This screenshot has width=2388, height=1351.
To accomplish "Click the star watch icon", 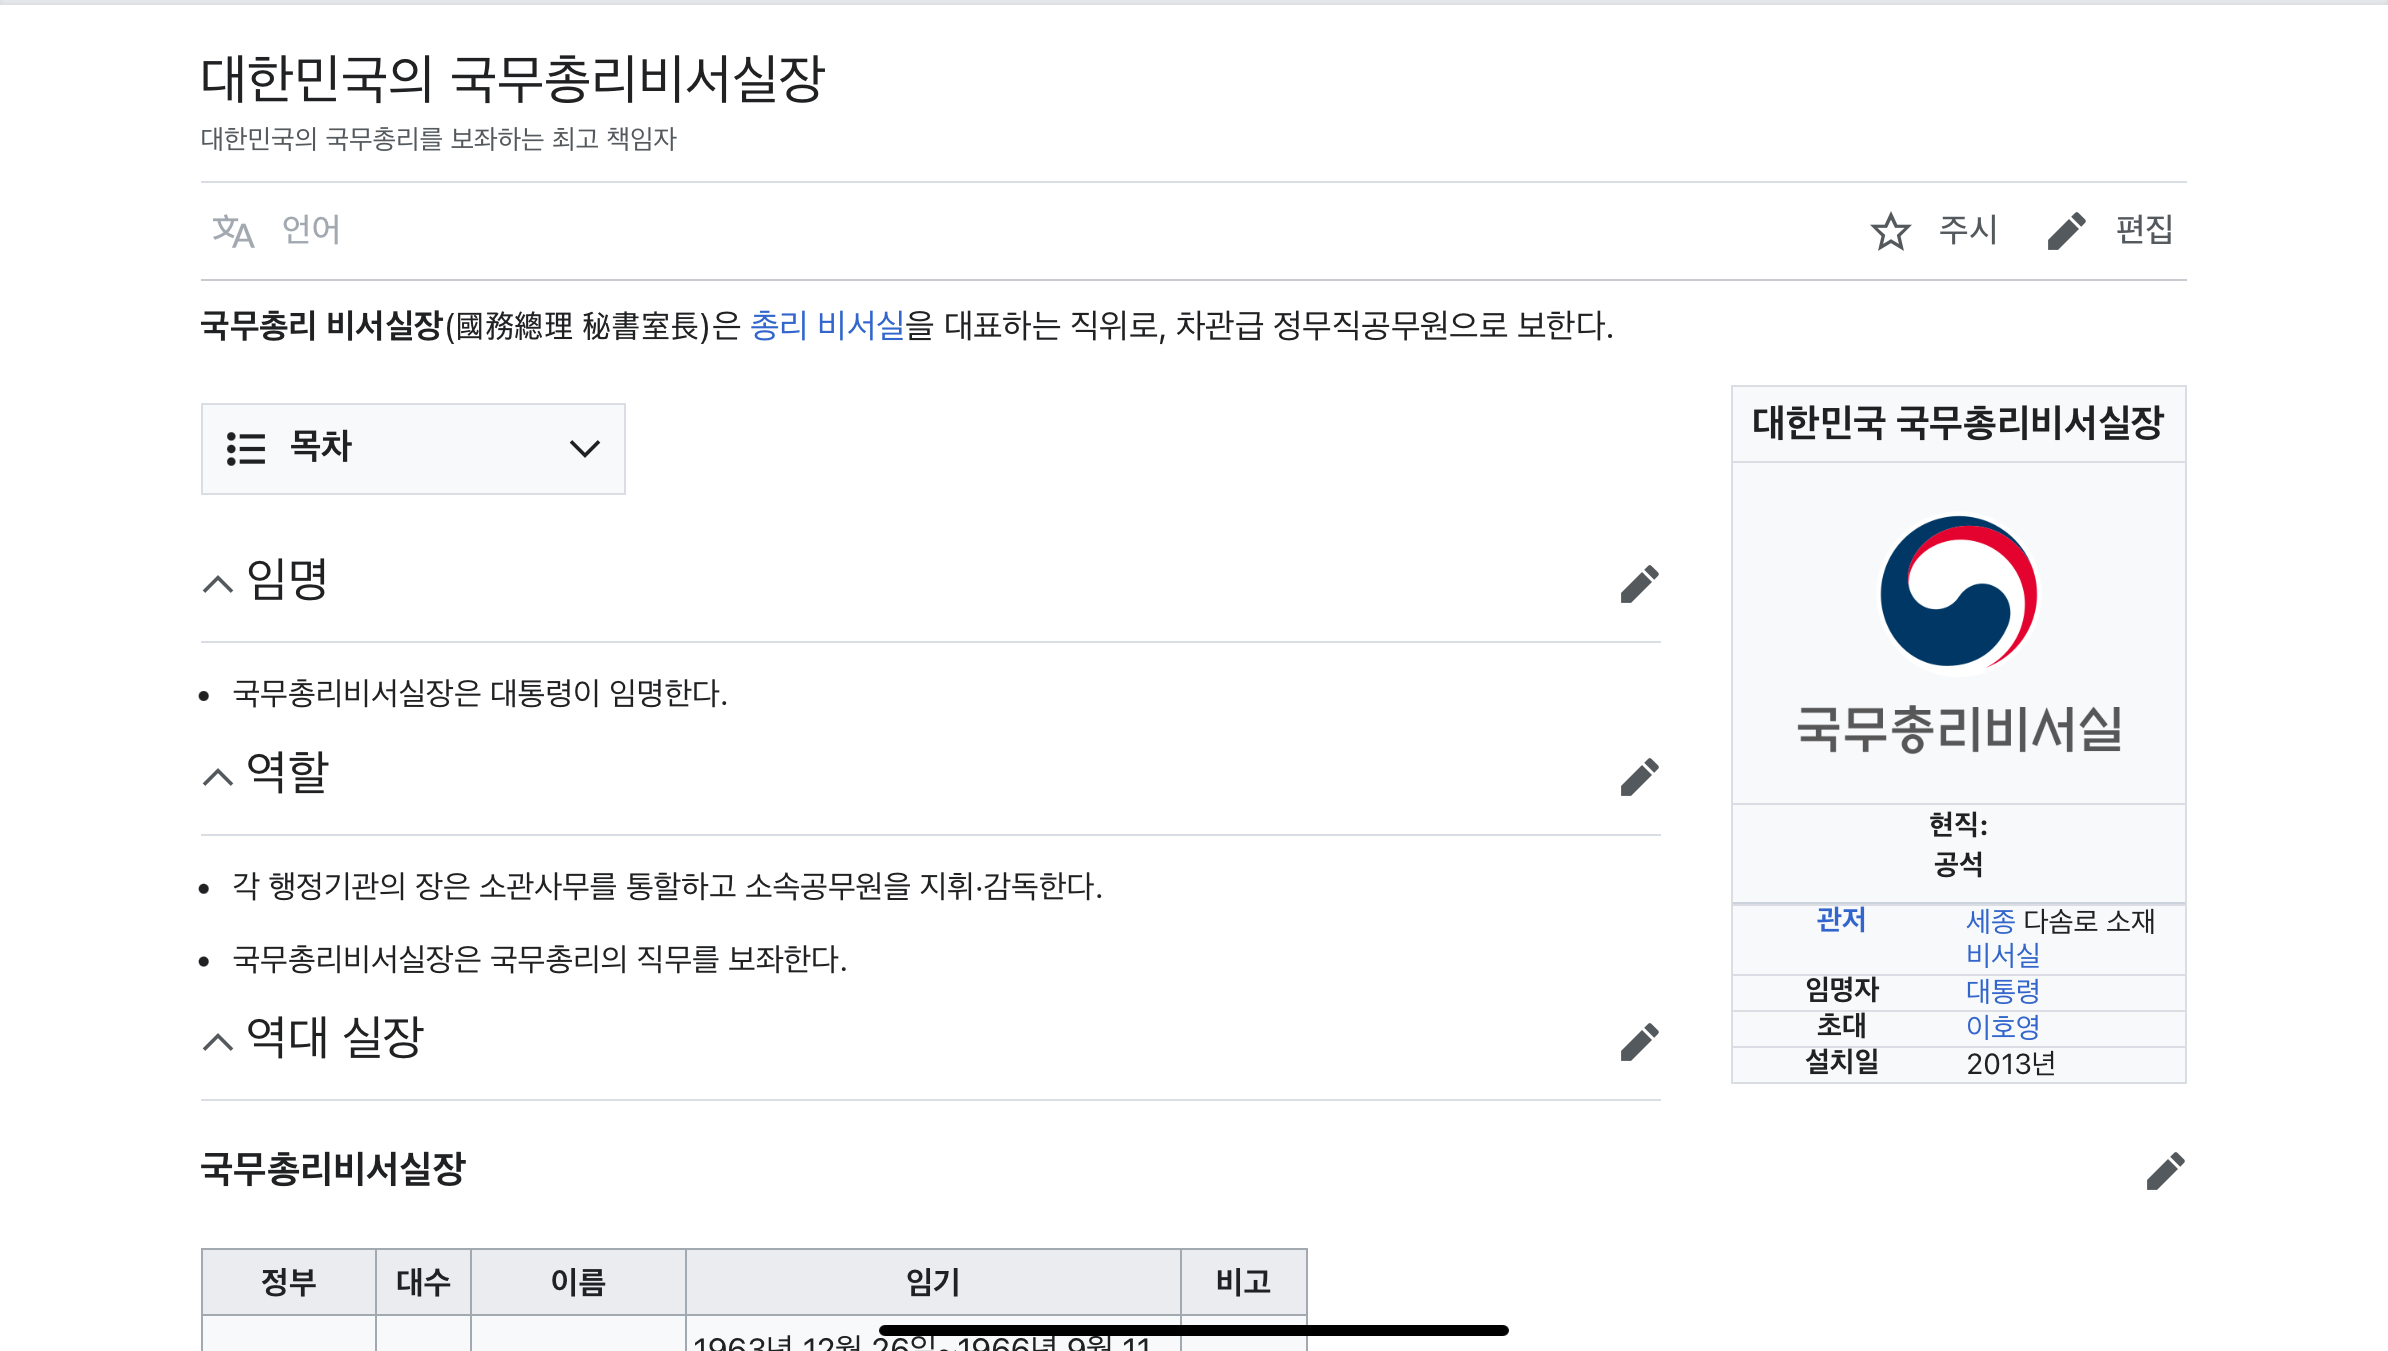I will 1890,231.
